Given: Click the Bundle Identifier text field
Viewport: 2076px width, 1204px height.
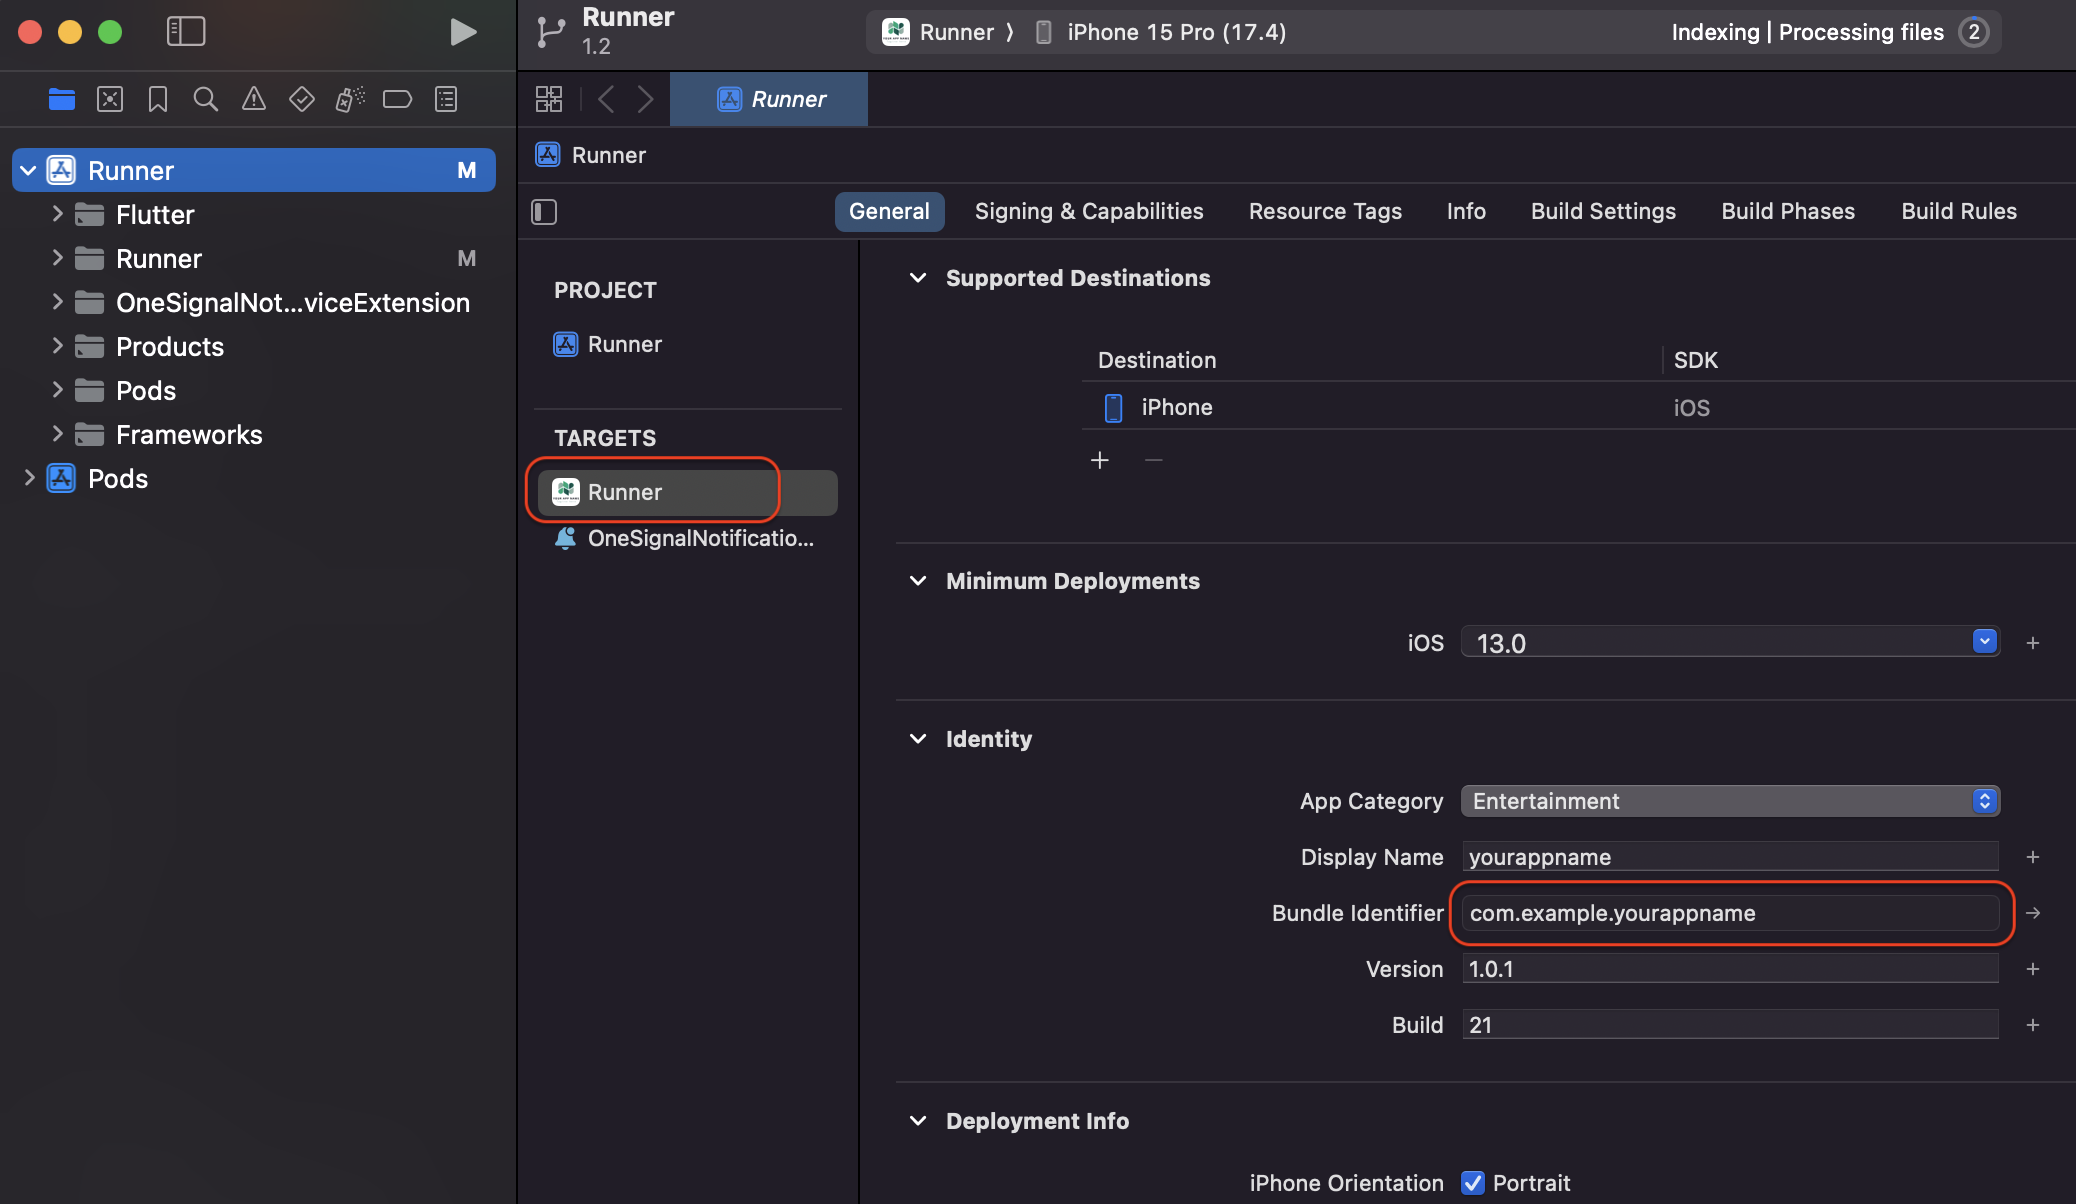Looking at the screenshot, I should tap(1730, 913).
